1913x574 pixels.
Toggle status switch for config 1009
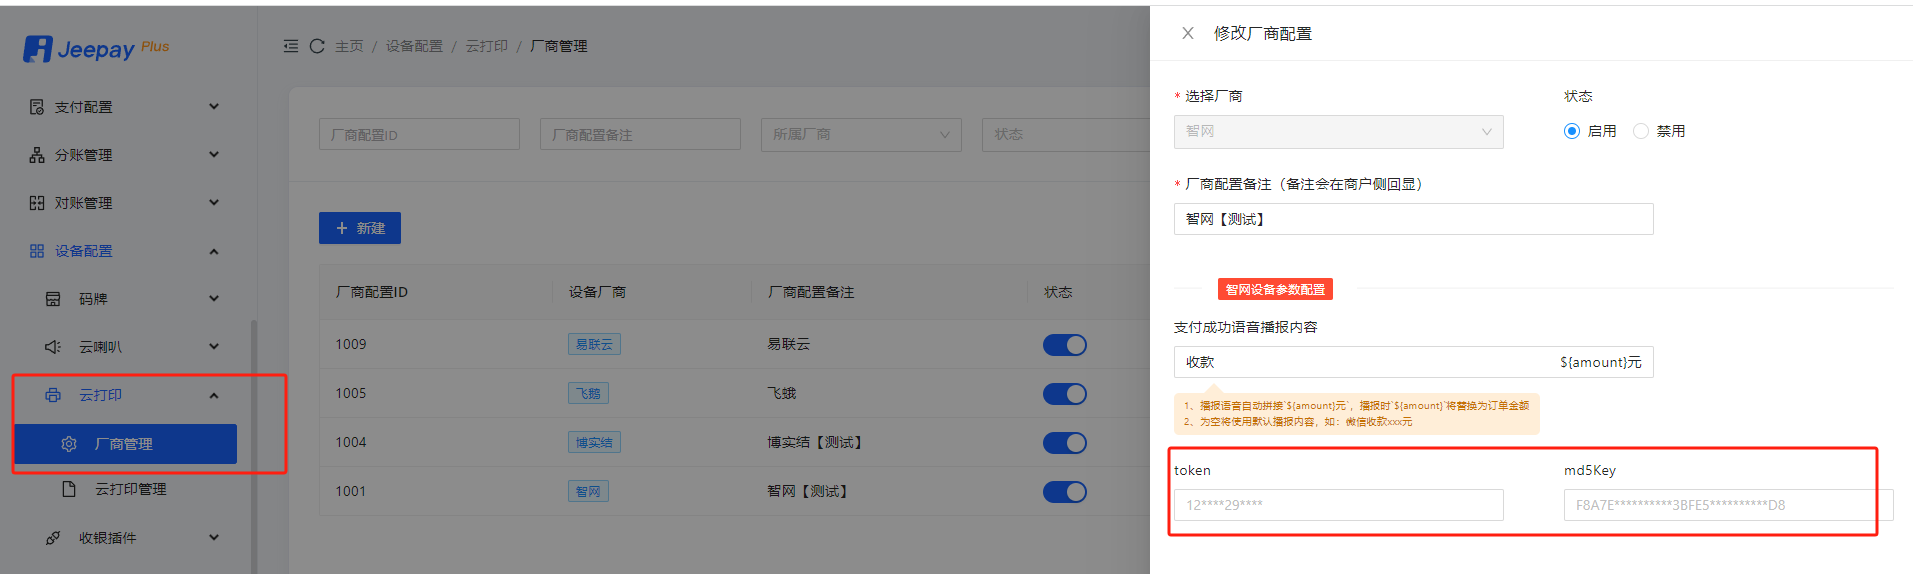point(1064,345)
